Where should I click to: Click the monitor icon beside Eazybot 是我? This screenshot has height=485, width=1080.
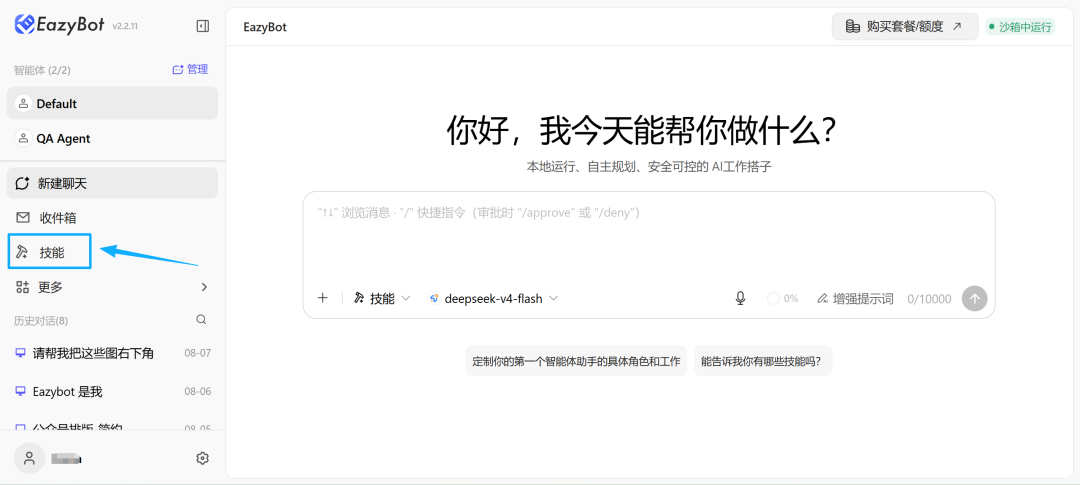coord(20,391)
